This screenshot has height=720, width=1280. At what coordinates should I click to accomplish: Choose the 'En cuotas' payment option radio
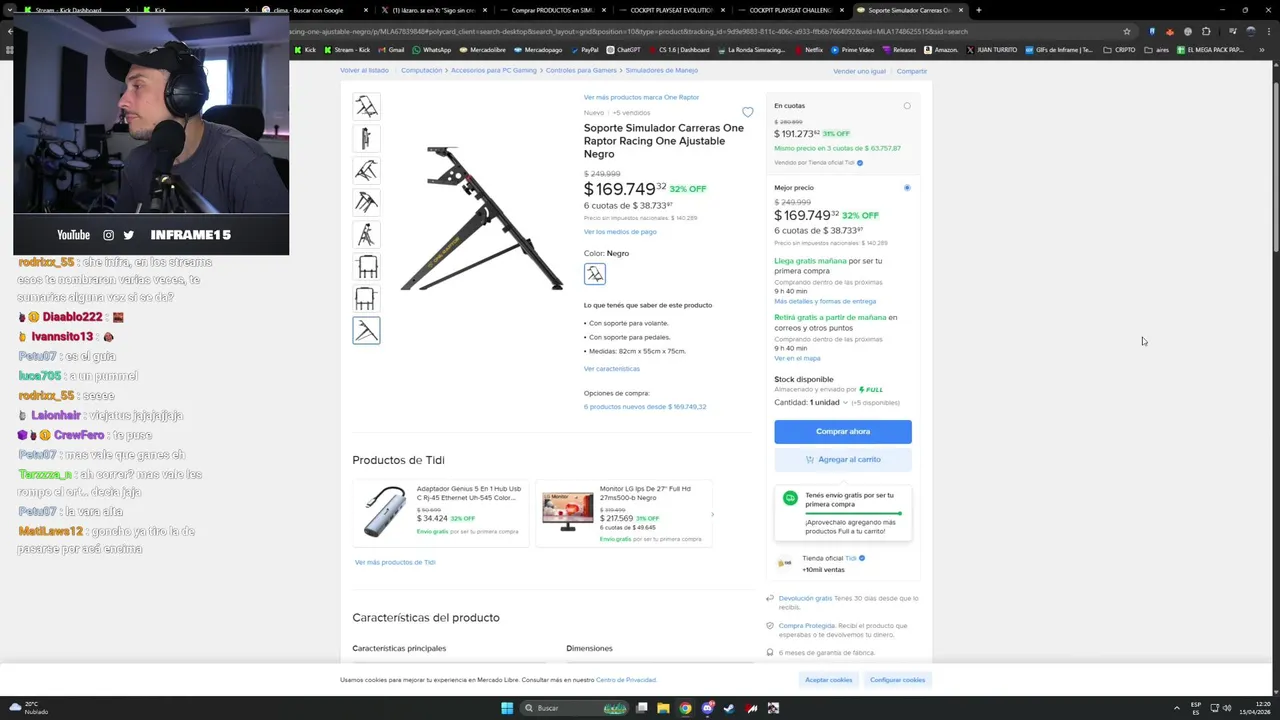tap(907, 106)
